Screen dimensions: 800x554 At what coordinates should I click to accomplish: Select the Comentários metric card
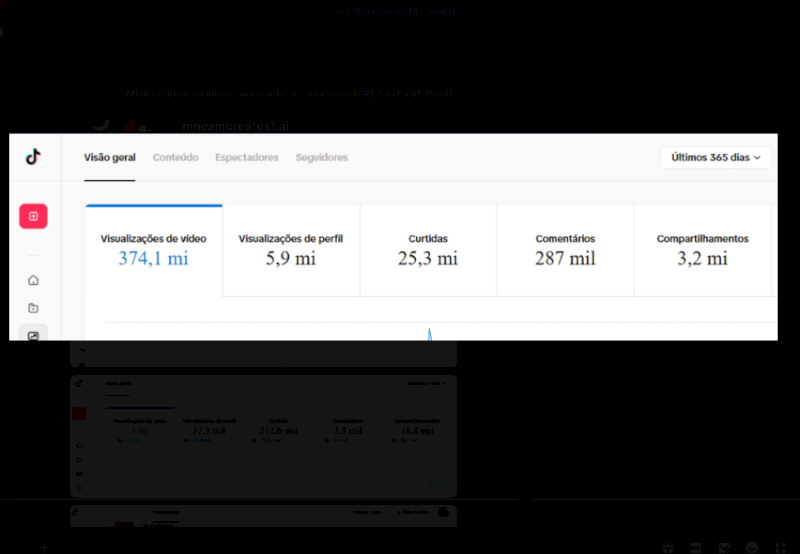[565, 250]
